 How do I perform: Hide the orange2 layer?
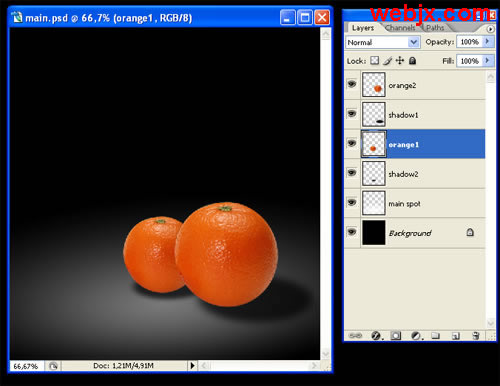(352, 84)
